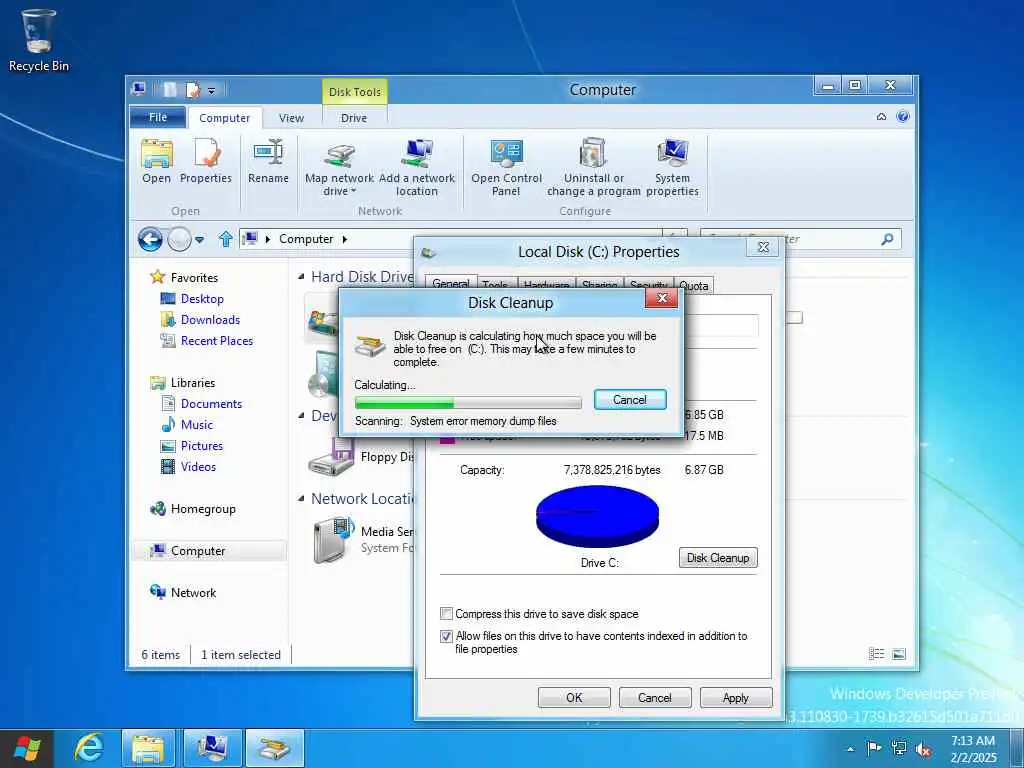Select Desktop under Favorites
This screenshot has width=1024, height=768.
(x=202, y=298)
